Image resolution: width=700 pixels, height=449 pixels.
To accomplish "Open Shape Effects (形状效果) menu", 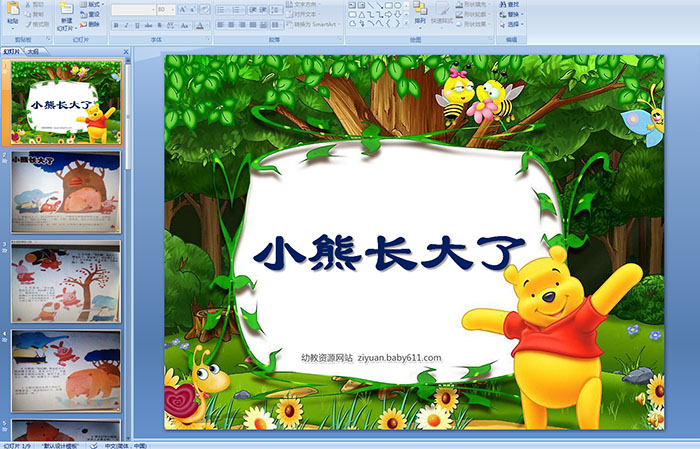I will point(474,24).
